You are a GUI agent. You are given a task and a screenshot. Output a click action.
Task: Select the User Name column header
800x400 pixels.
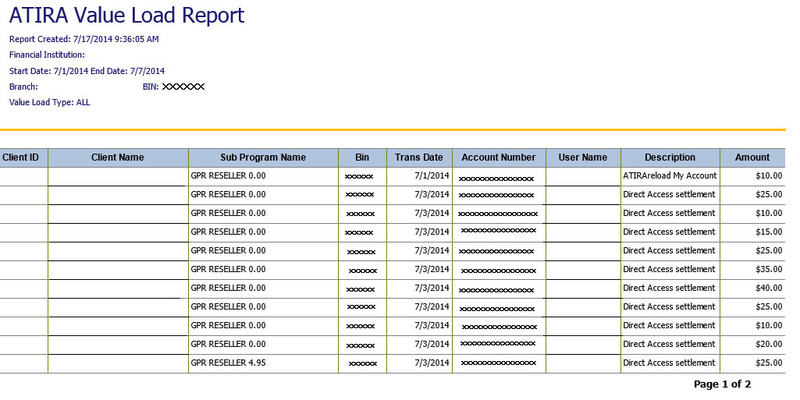coord(583,157)
